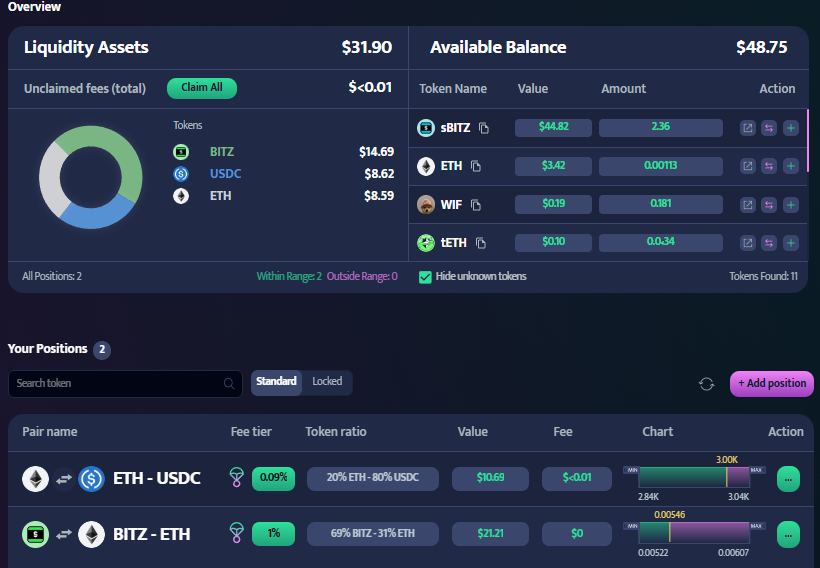Click the WIF token logo

coord(426,205)
